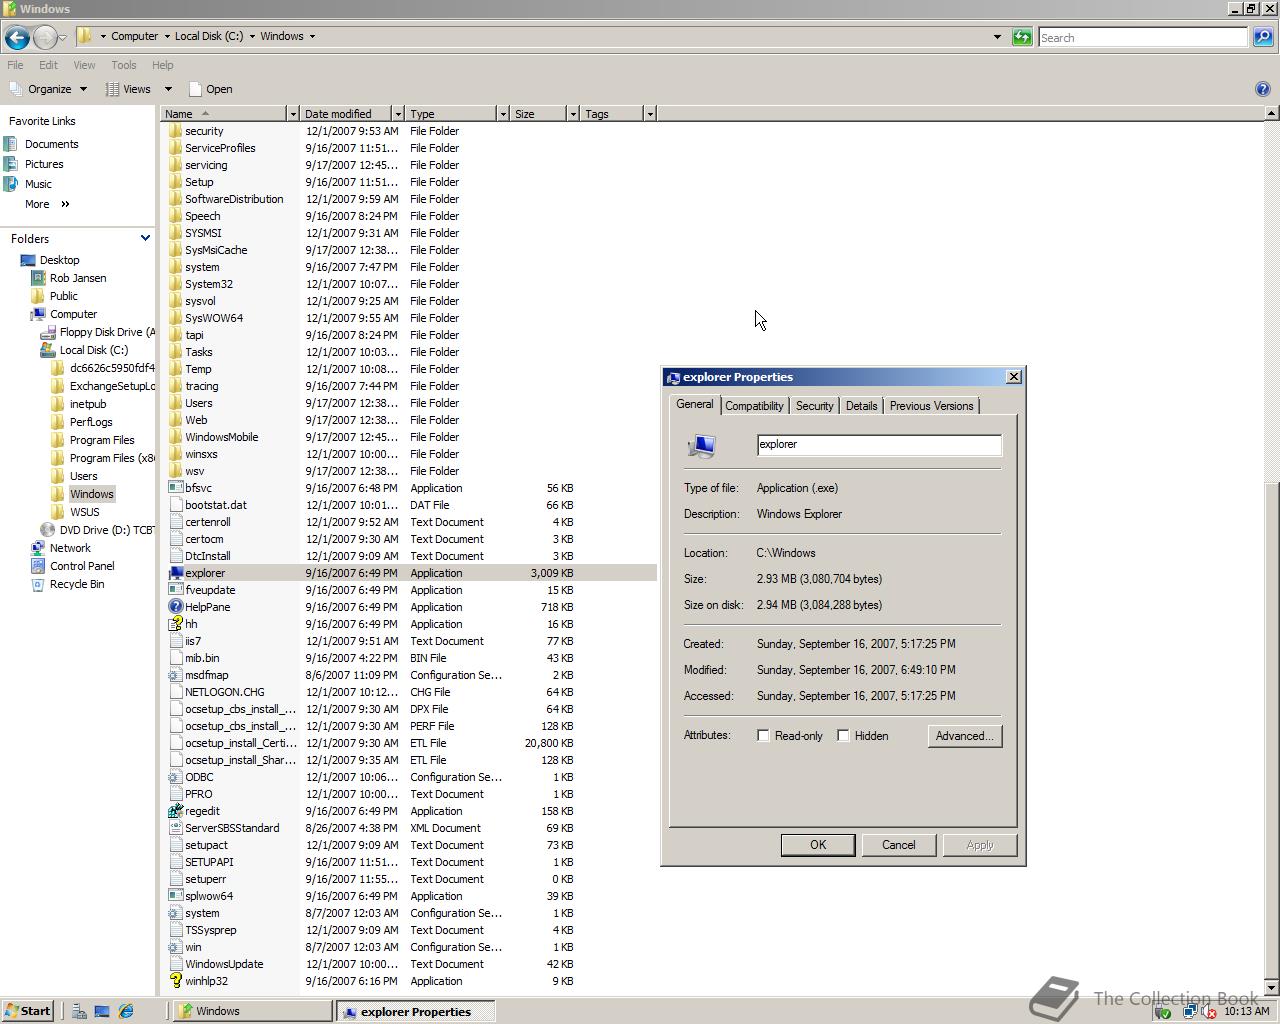Click the Advanced... attributes button
Image resolution: width=1280 pixels, height=1024 pixels.
click(x=964, y=736)
